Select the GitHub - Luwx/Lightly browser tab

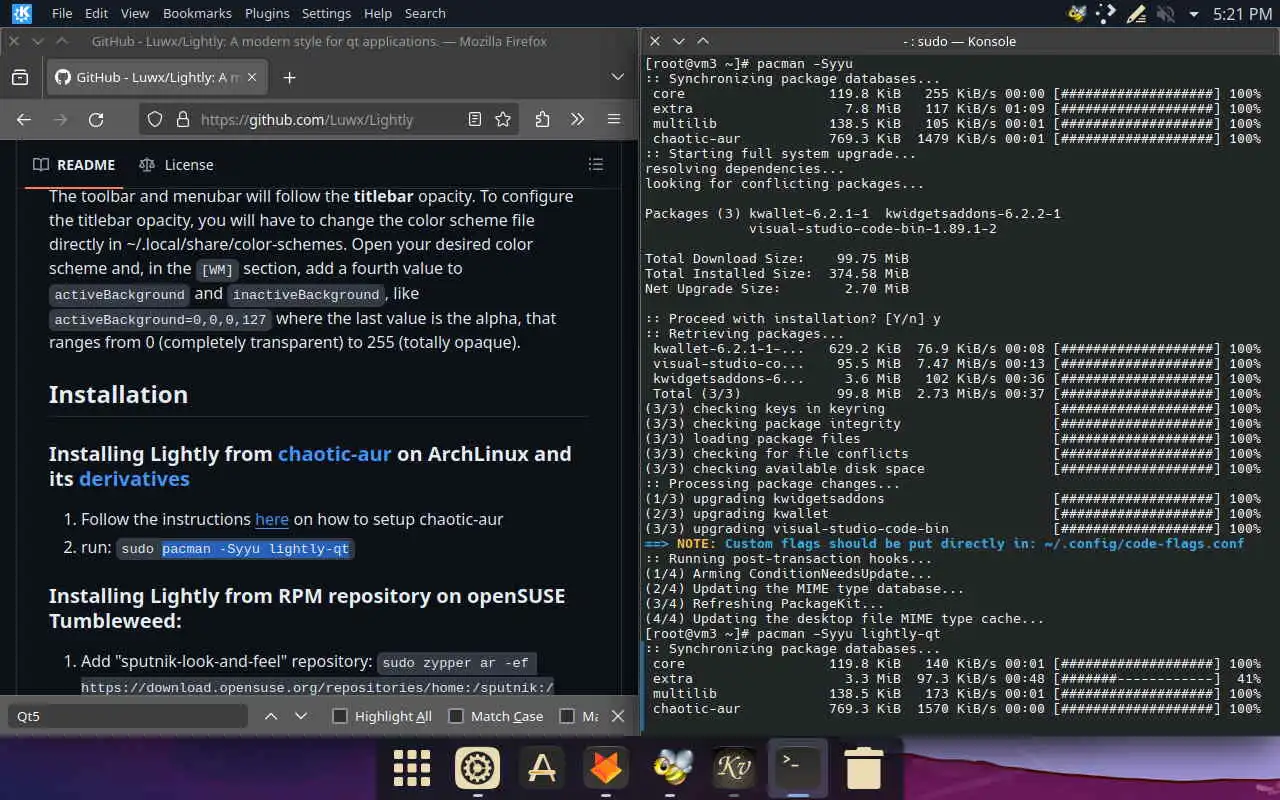point(157,77)
